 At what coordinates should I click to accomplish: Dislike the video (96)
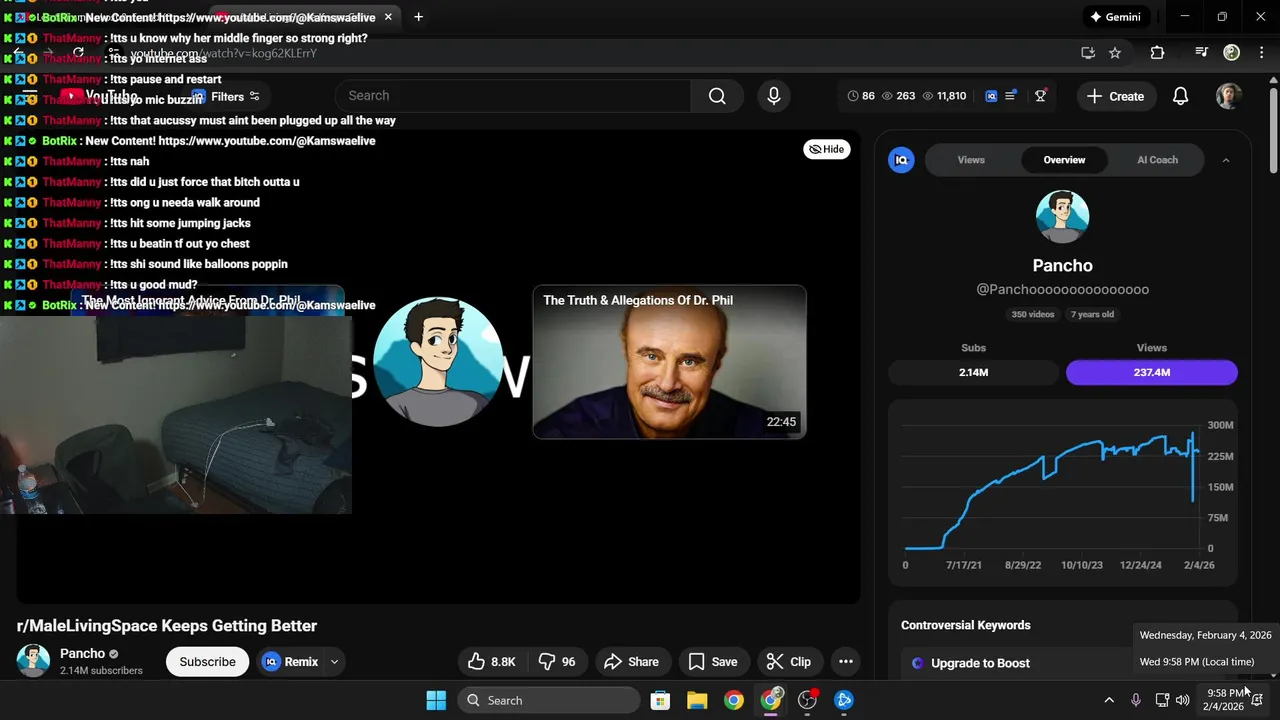[556, 662]
